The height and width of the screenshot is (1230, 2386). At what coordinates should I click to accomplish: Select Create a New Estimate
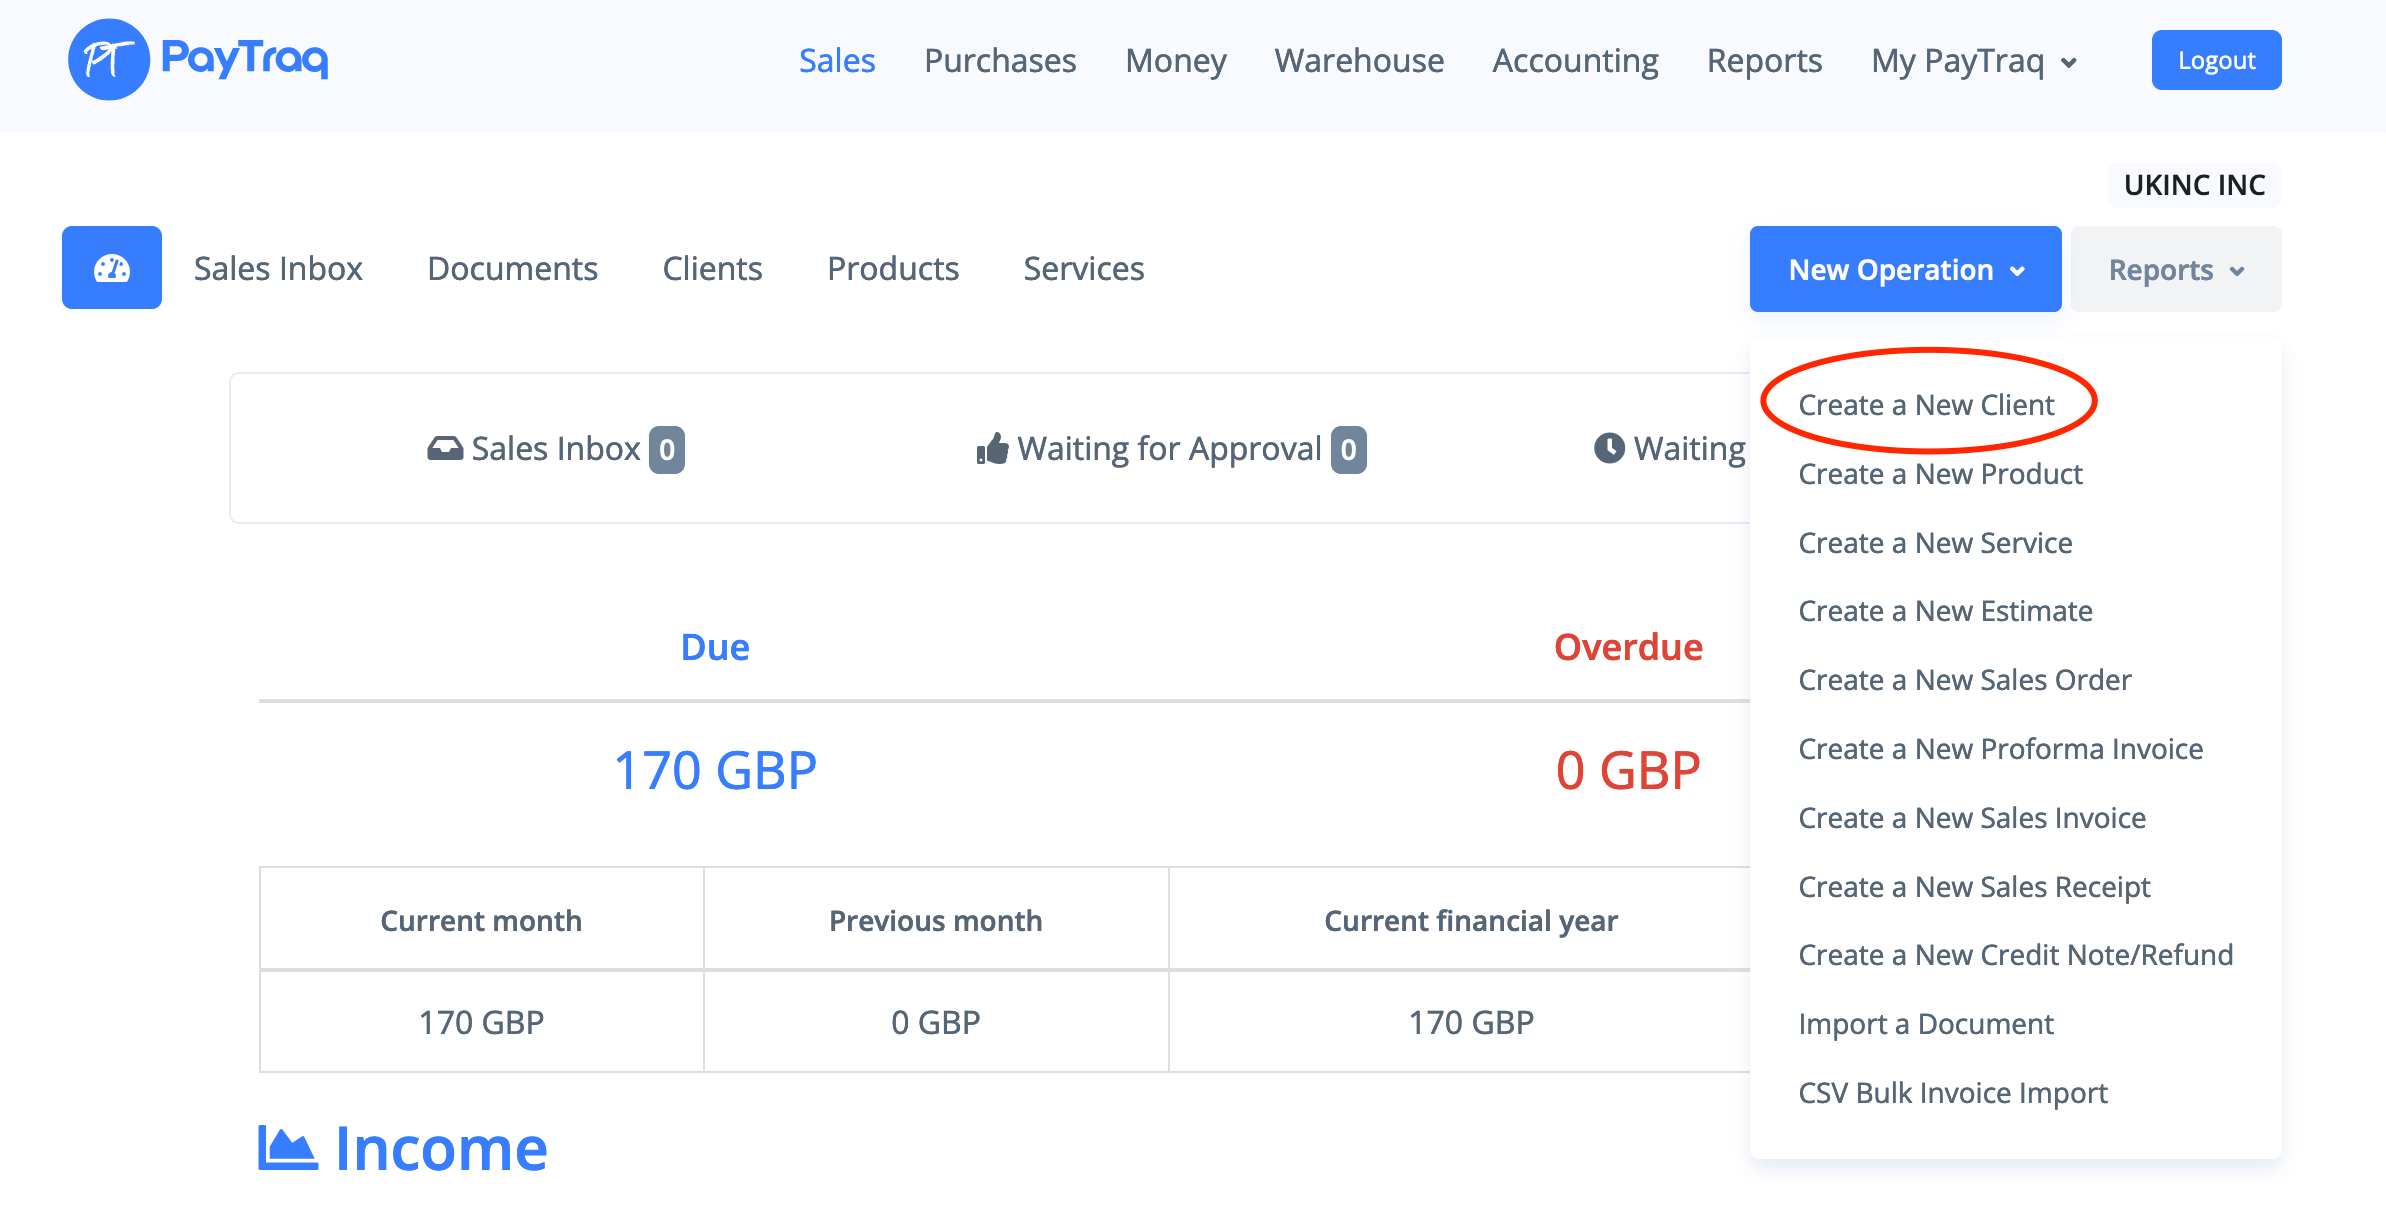[1945, 611]
